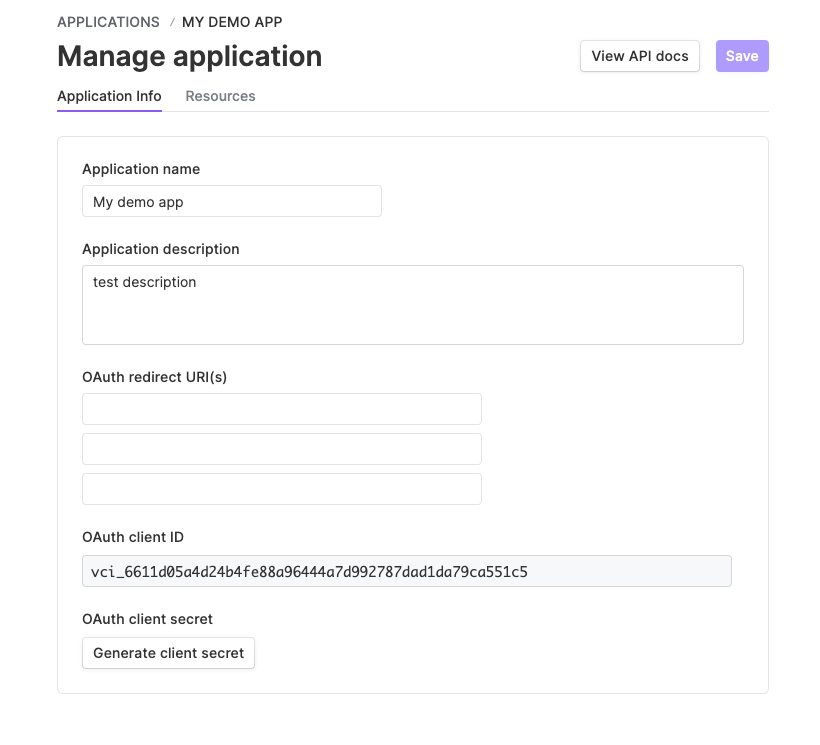
Task: Save the application changes
Action: click(x=742, y=56)
